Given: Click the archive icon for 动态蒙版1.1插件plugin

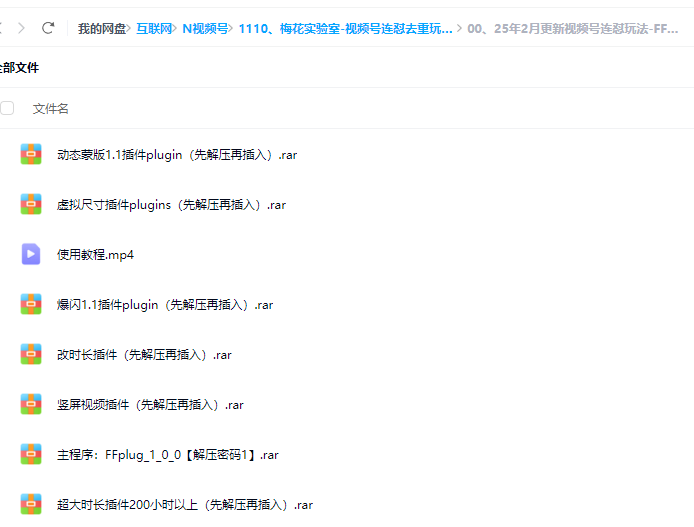Looking at the screenshot, I should point(31,154).
